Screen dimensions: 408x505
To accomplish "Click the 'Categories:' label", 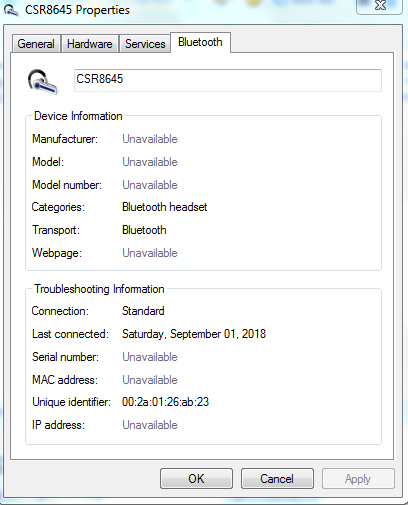I will pos(58,207).
